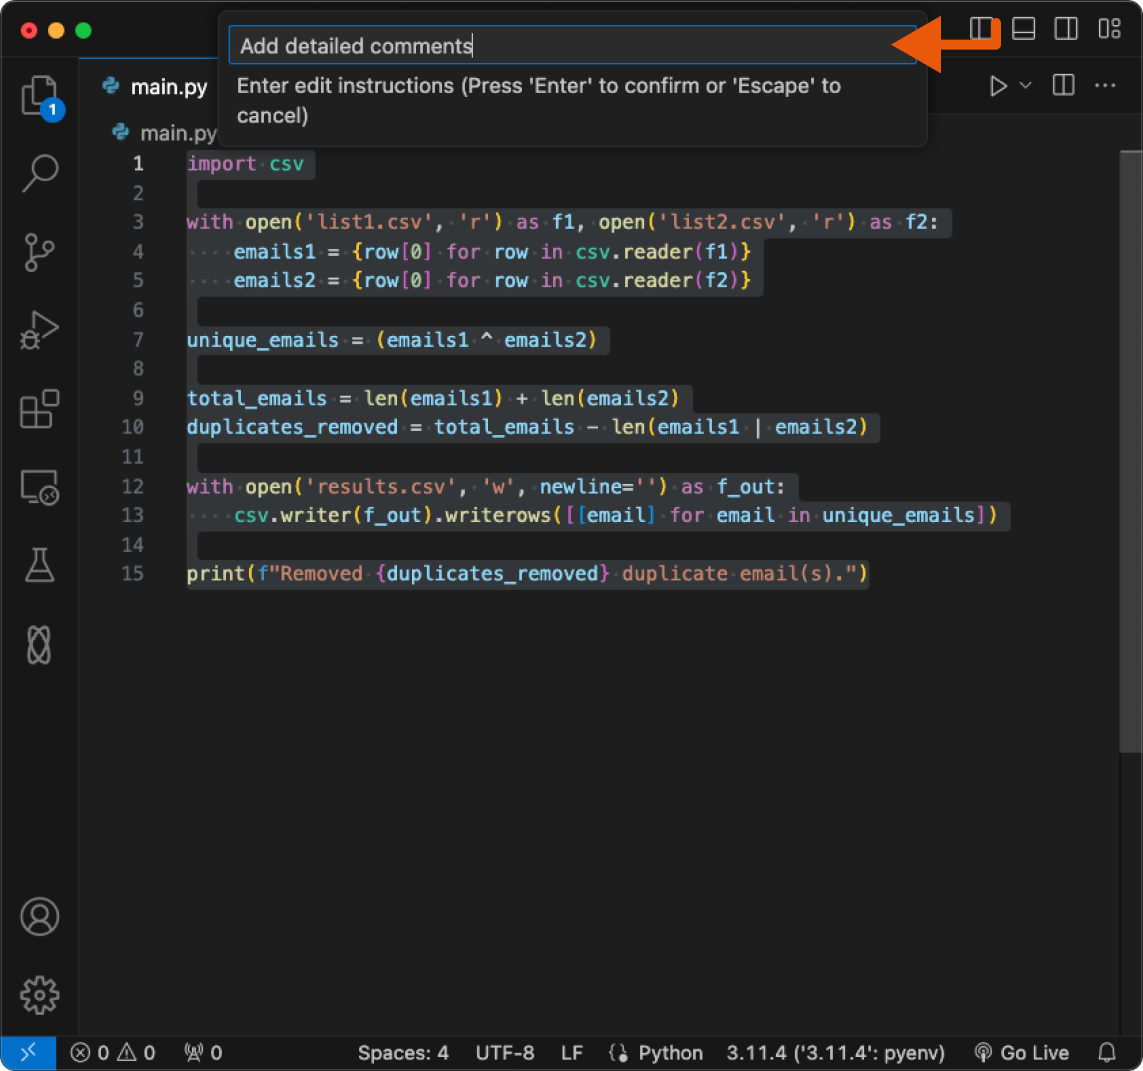
Task: Click main.py in the breadcrumb
Action: 178,133
